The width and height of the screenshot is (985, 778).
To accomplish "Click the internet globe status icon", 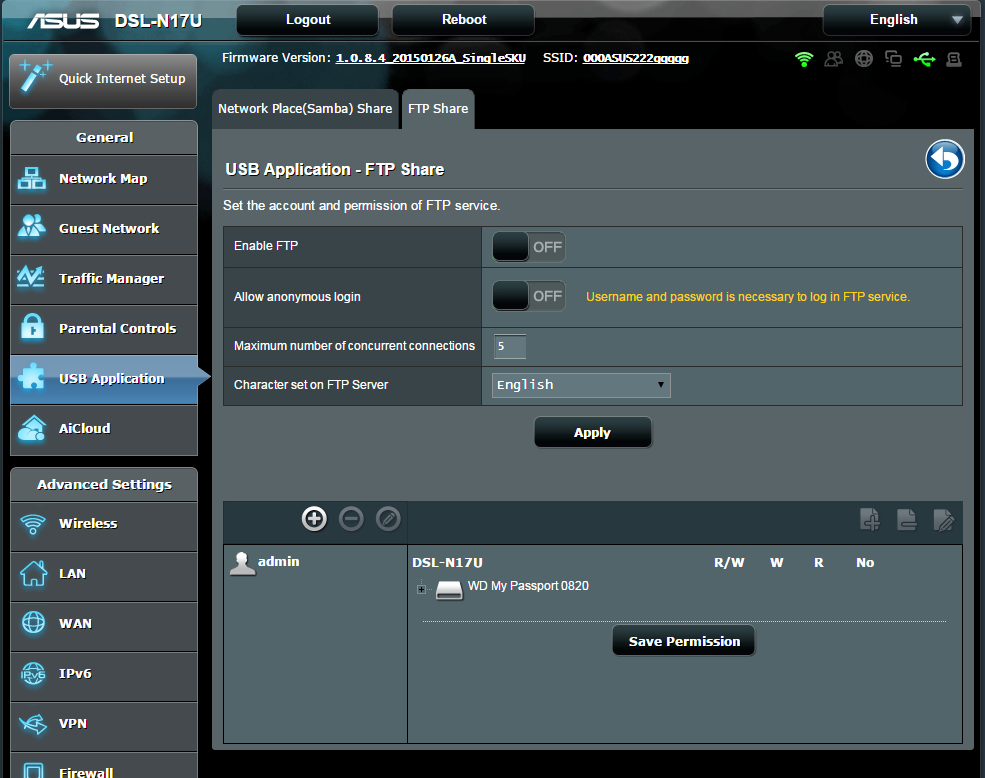I will [864, 59].
